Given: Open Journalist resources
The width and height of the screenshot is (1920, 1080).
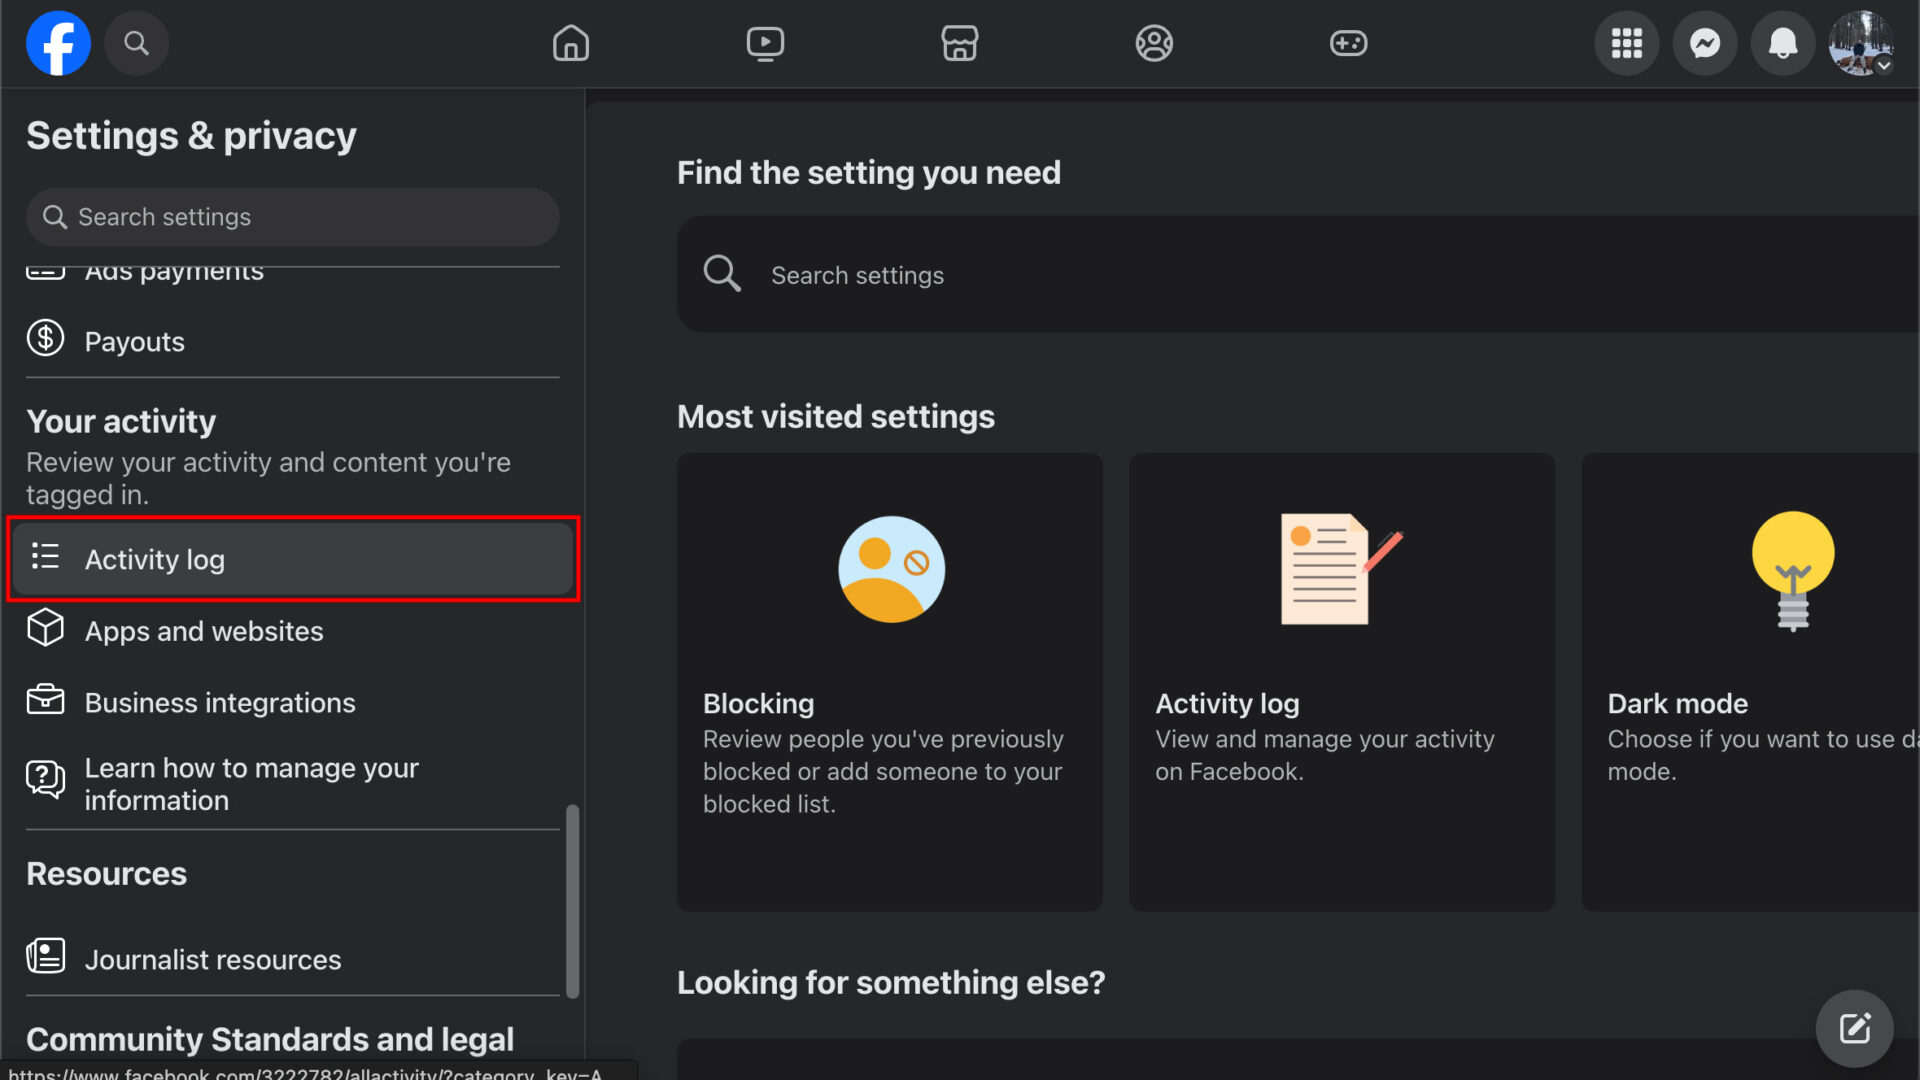Looking at the screenshot, I should coord(212,959).
